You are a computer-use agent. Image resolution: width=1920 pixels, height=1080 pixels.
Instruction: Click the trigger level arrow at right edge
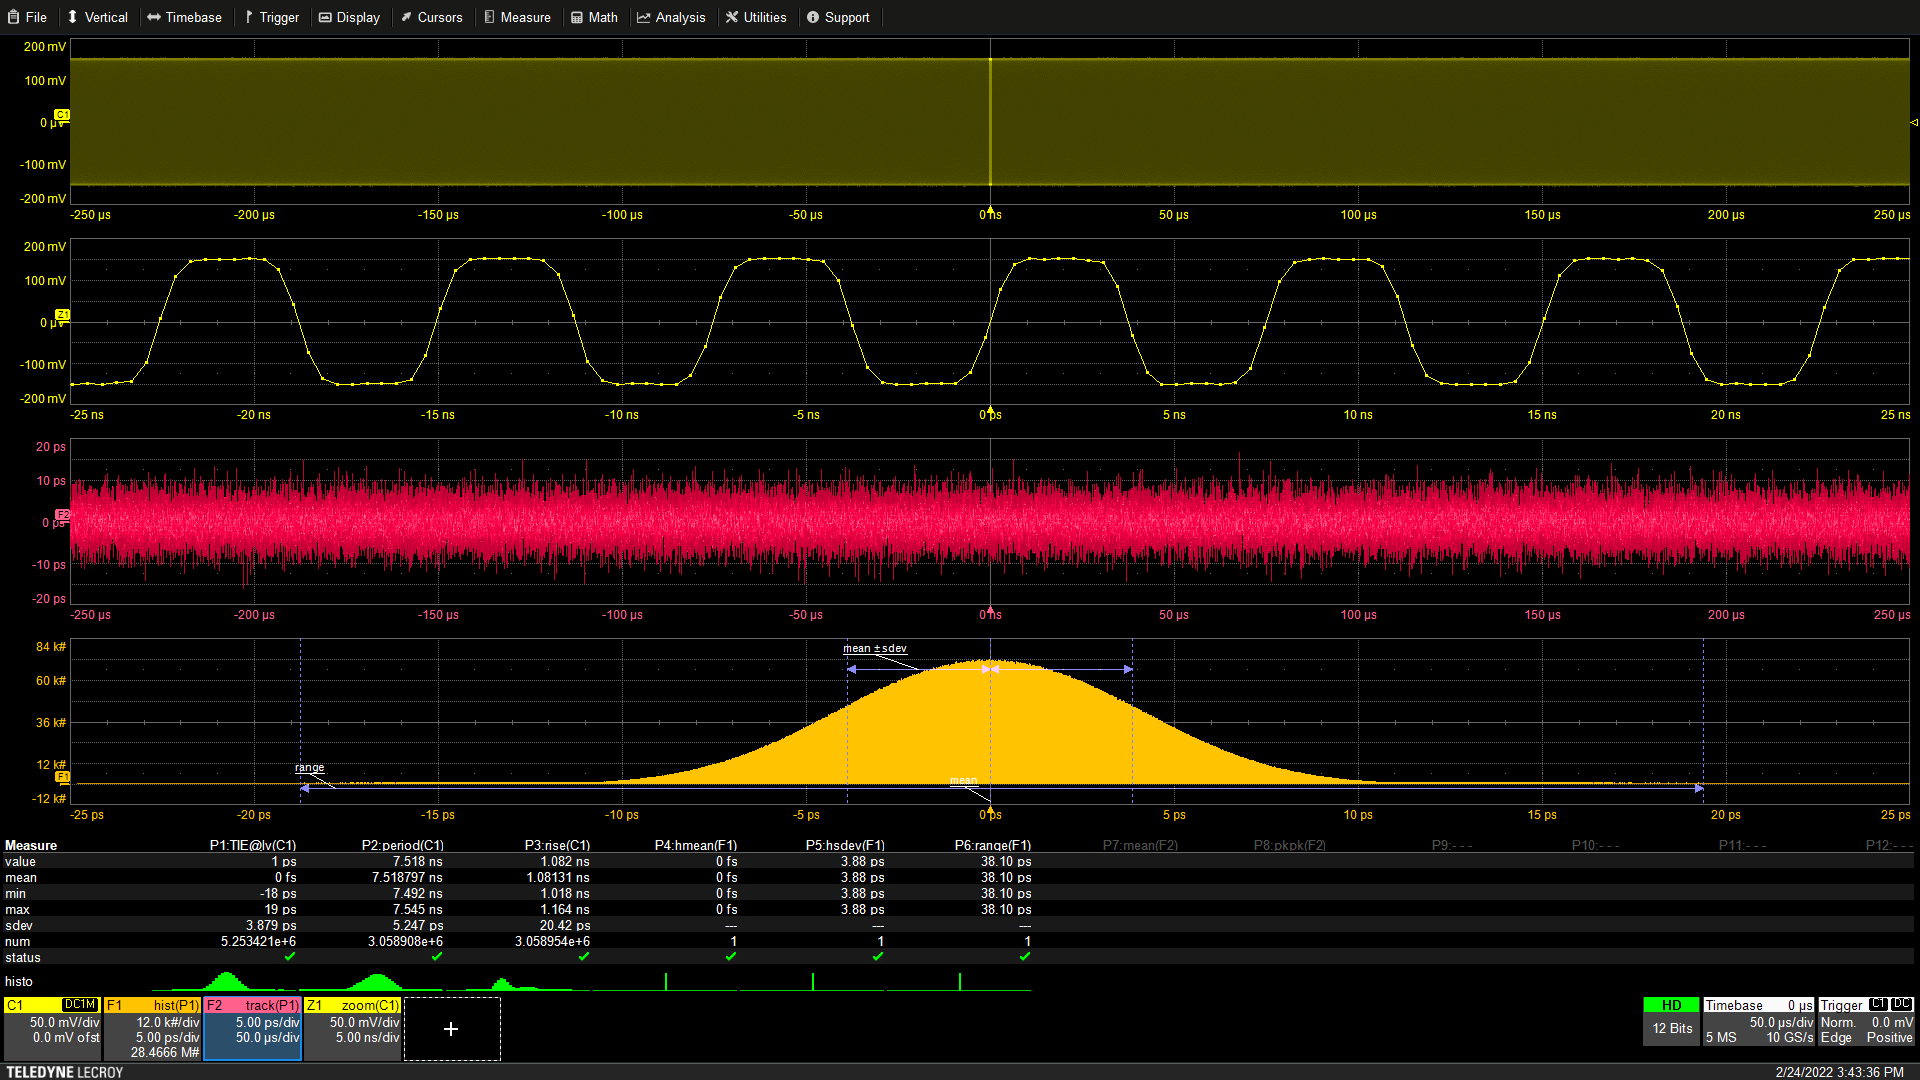pos(1913,122)
